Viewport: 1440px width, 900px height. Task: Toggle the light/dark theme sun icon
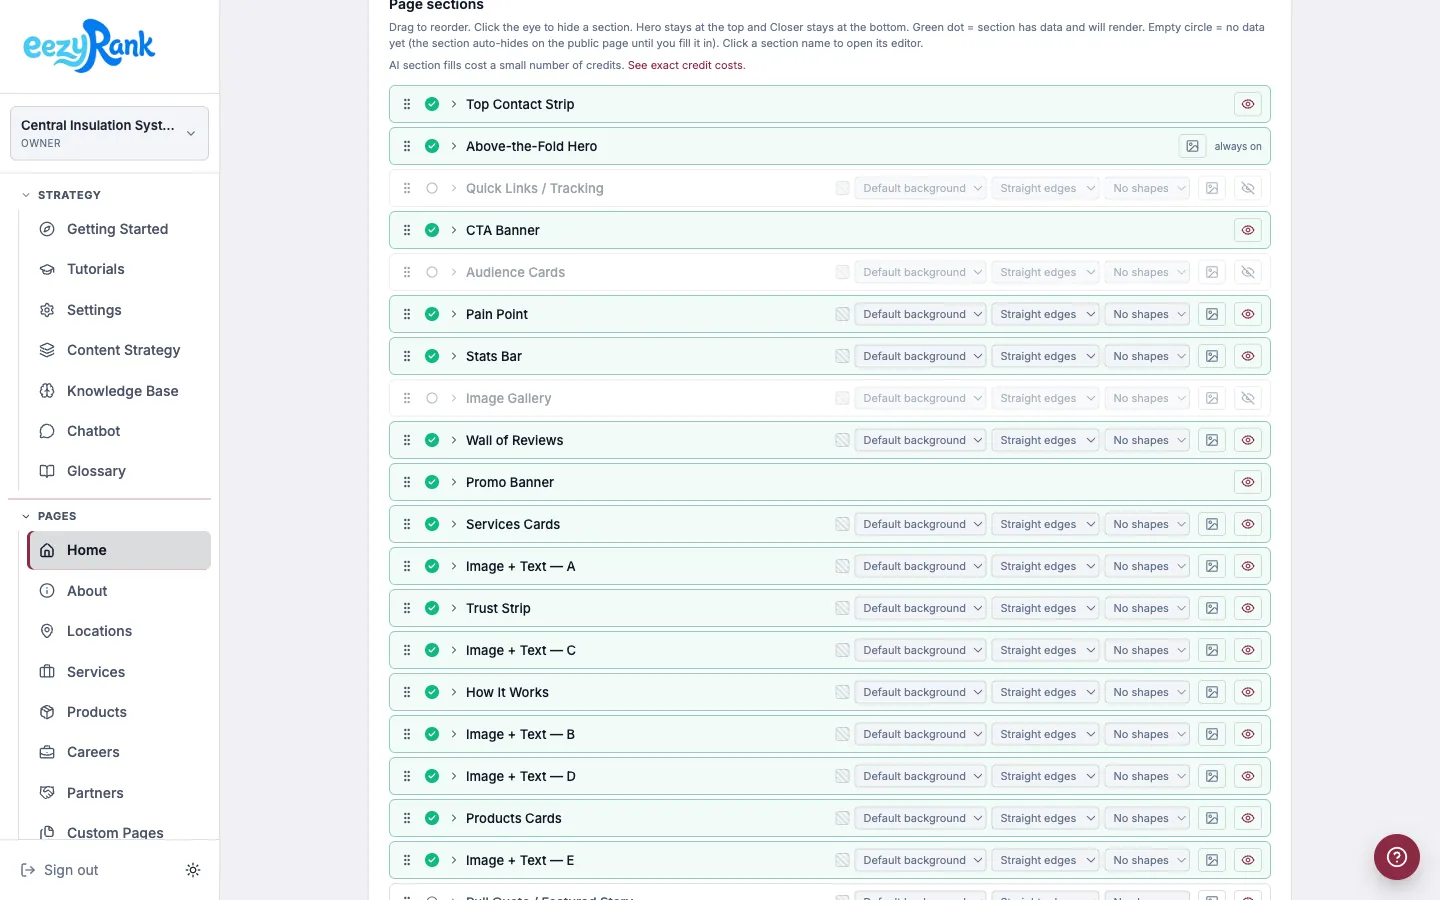(193, 870)
